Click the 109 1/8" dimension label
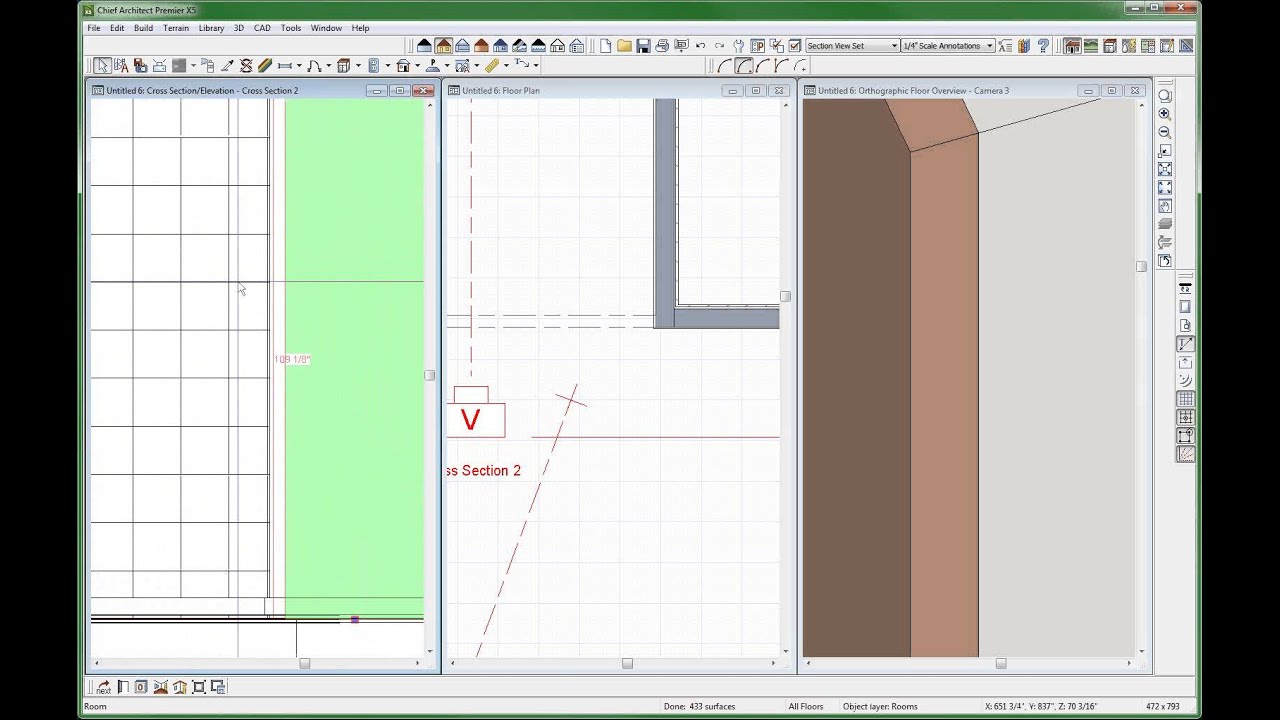The width and height of the screenshot is (1280, 720). 292,360
